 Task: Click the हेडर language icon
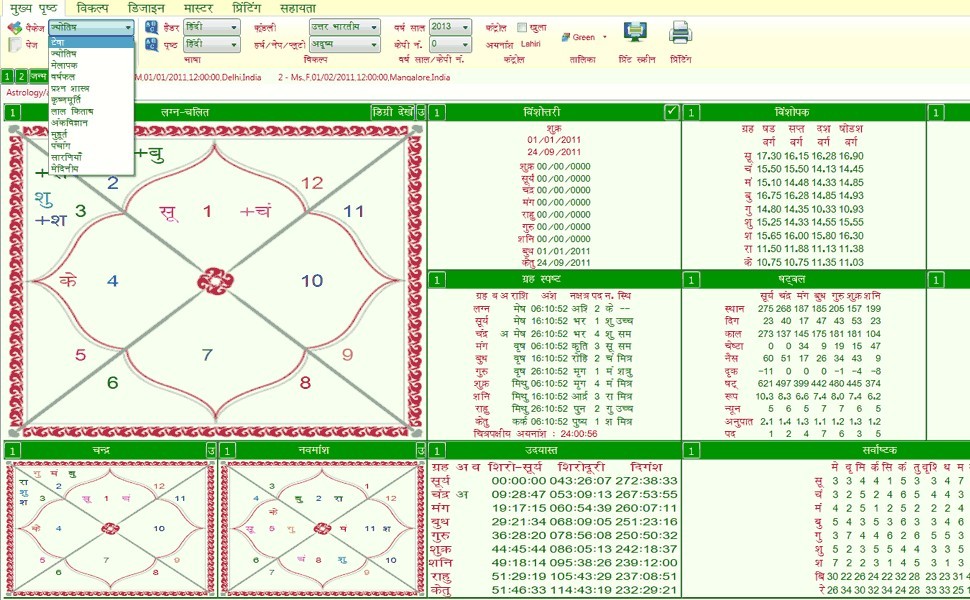(152, 27)
